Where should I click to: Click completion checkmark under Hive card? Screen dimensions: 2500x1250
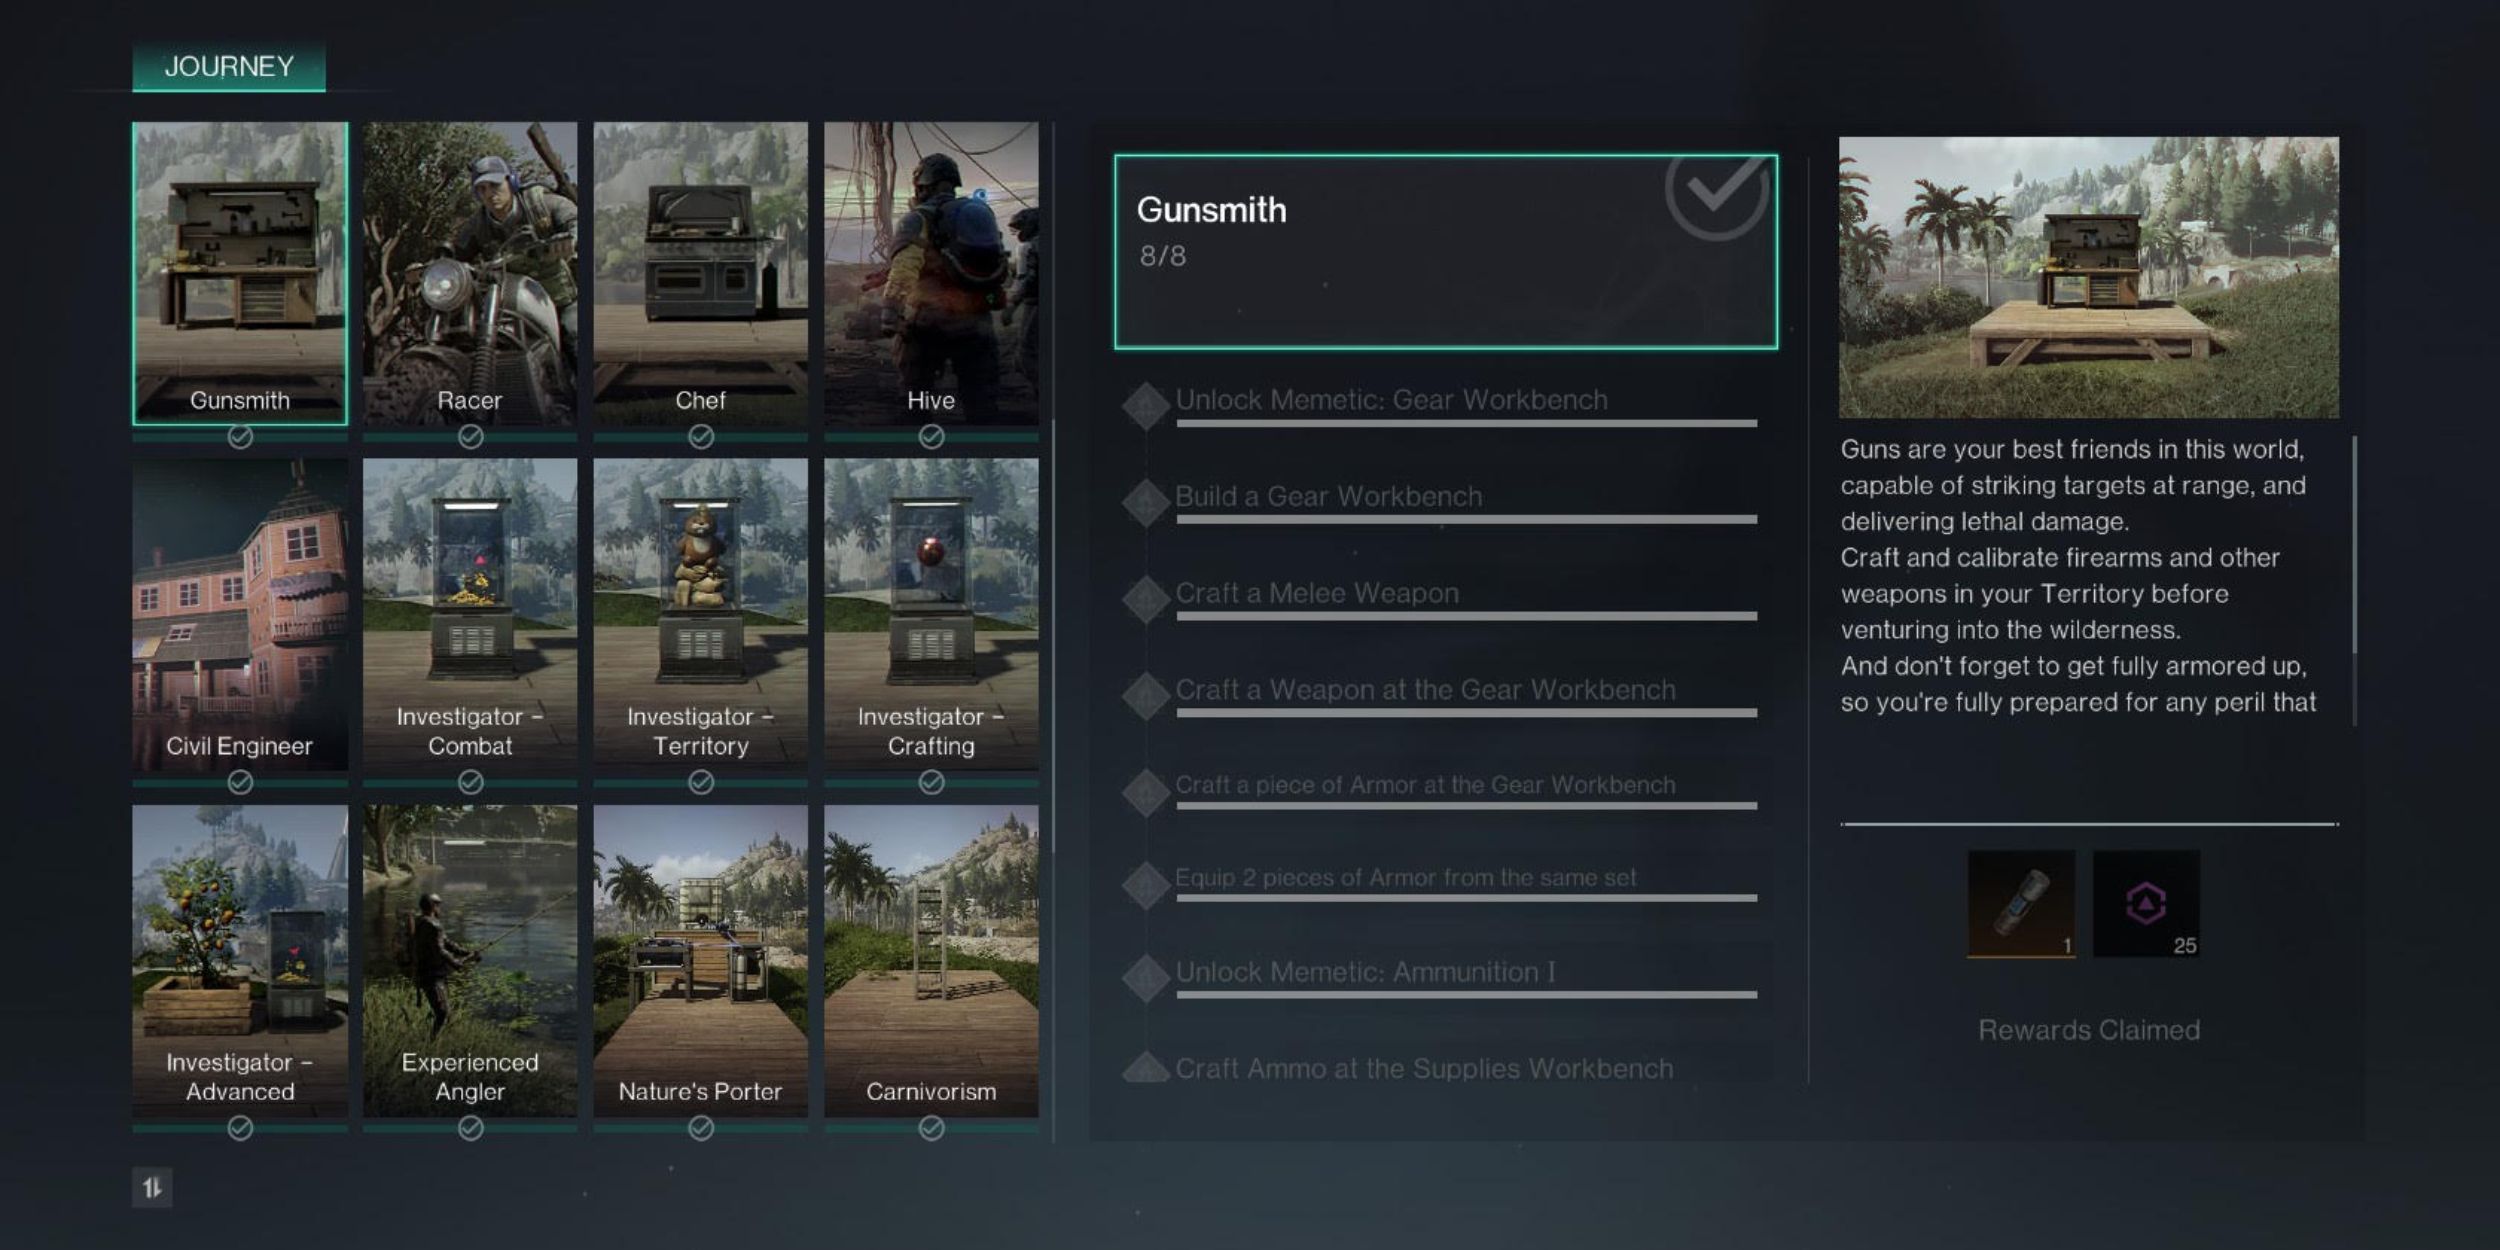pyautogui.click(x=931, y=437)
